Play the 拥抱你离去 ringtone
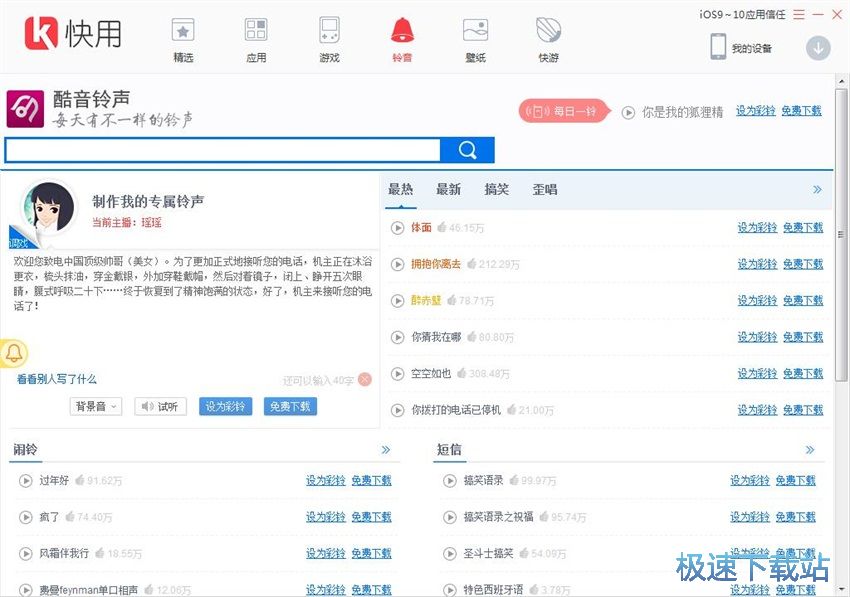850x597 pixels. coord(397,264)
